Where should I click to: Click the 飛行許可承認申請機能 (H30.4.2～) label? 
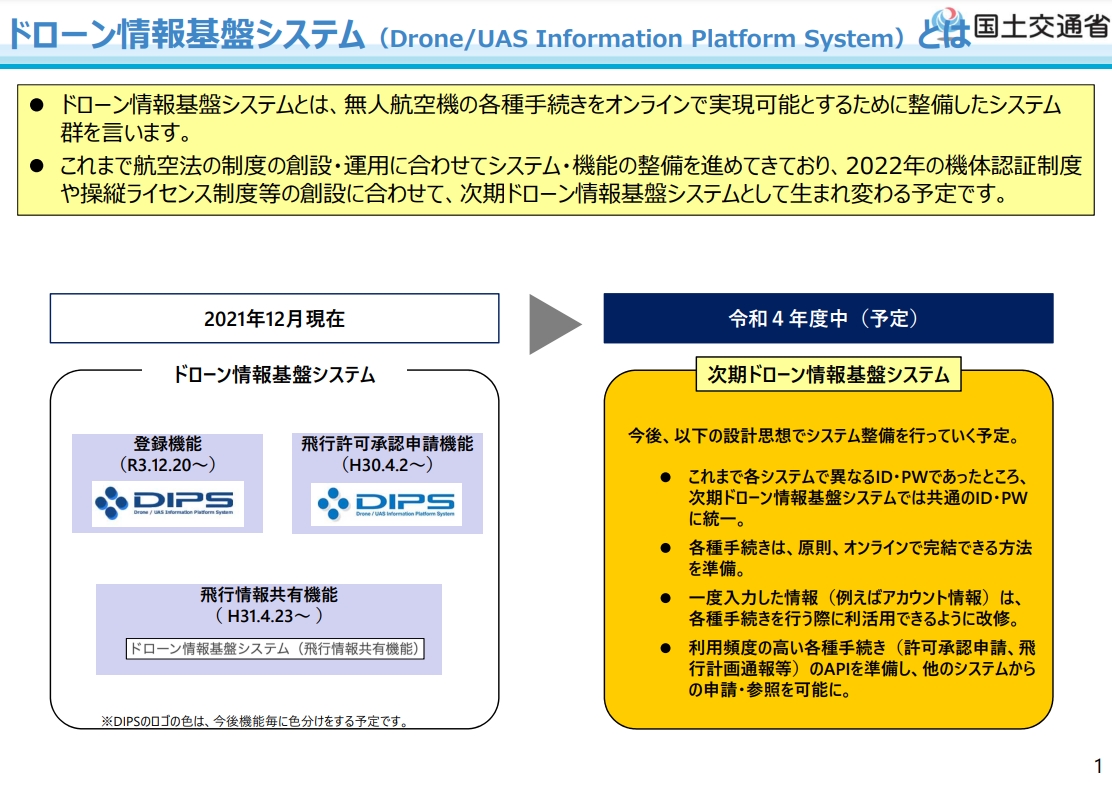[x=387, y=454]
